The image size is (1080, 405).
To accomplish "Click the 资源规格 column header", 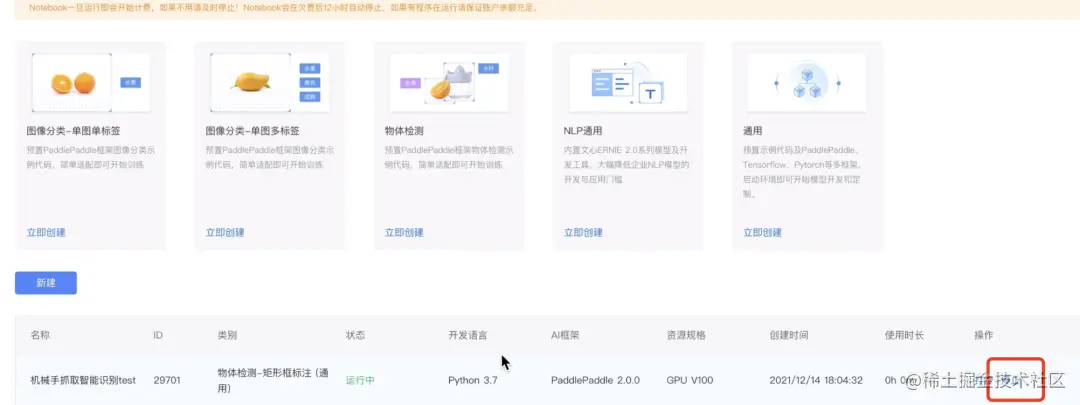I will pos(686,335).
